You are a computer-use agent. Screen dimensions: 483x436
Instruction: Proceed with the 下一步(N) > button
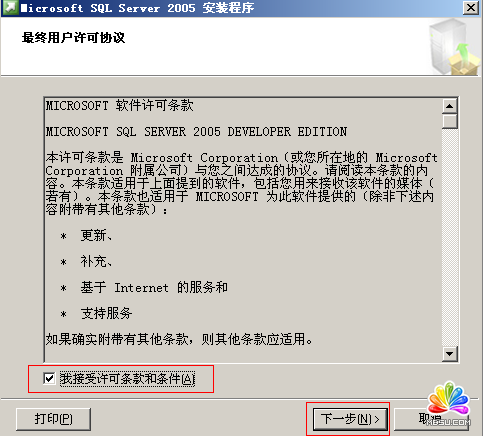[350, 419]
